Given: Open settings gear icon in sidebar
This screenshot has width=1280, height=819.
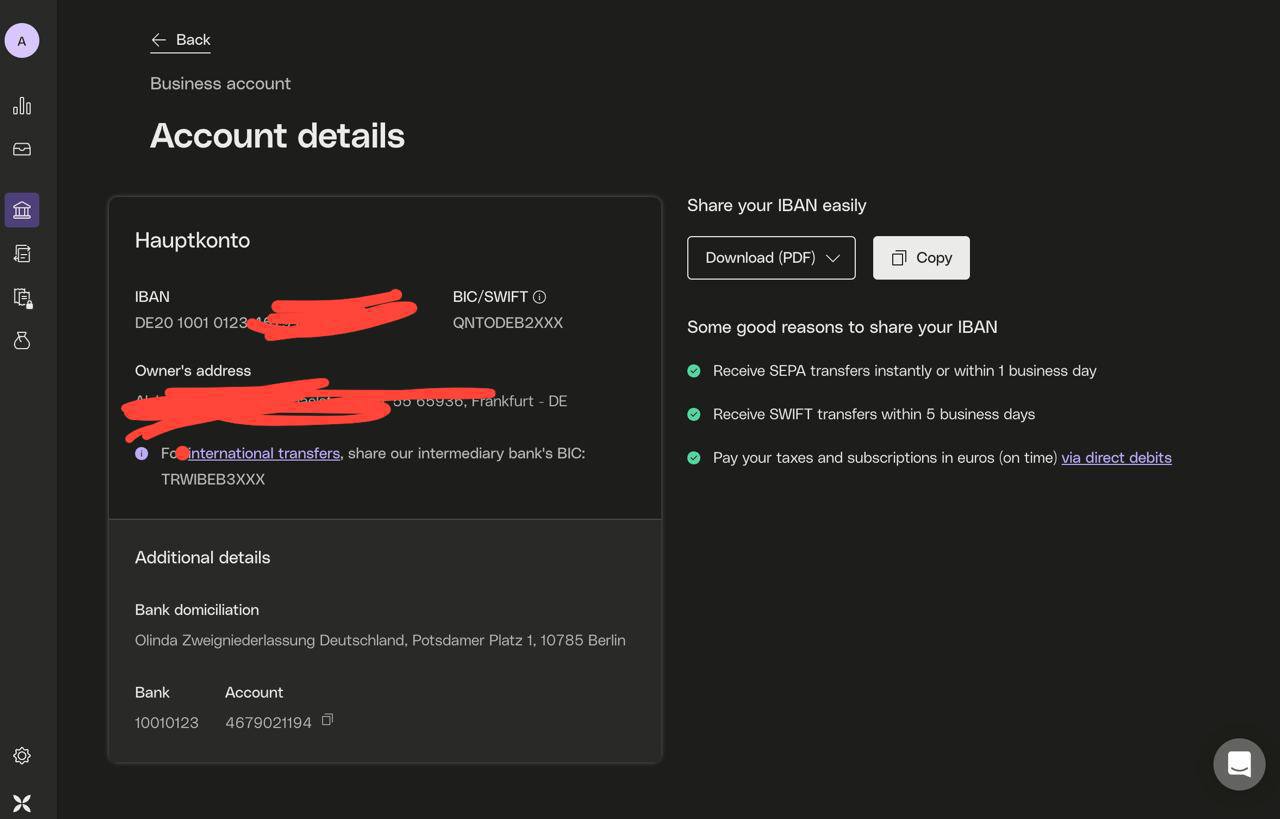Looking at the screenshot, I should point(22,756).
